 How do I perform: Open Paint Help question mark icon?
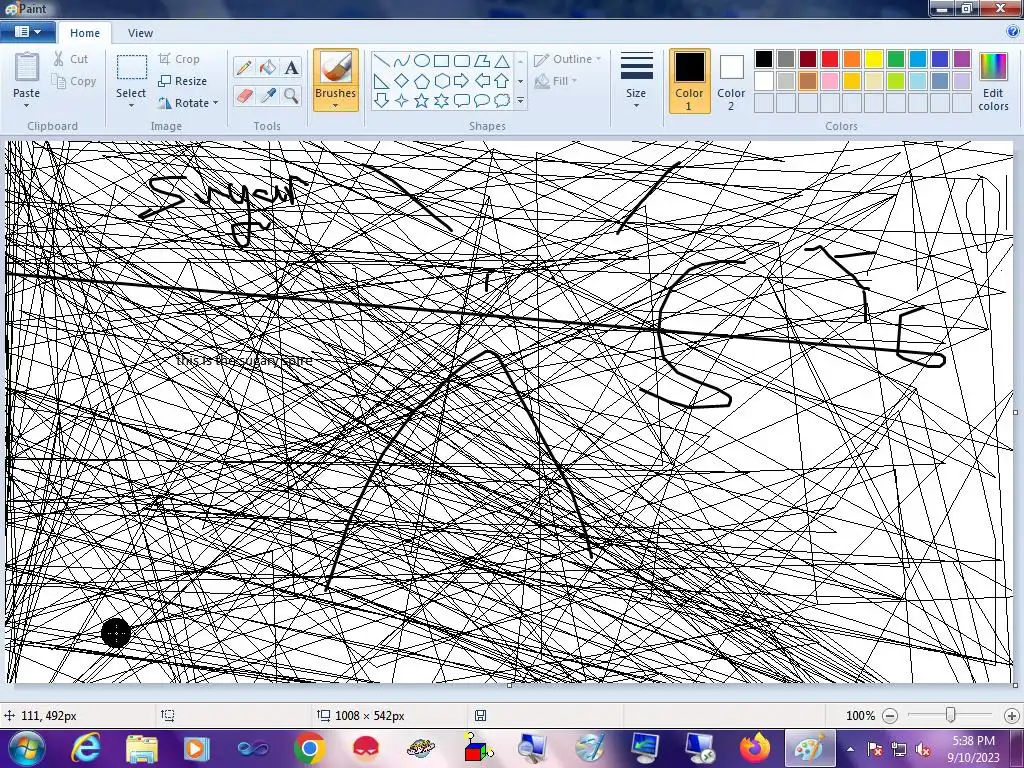point(1014,31)
